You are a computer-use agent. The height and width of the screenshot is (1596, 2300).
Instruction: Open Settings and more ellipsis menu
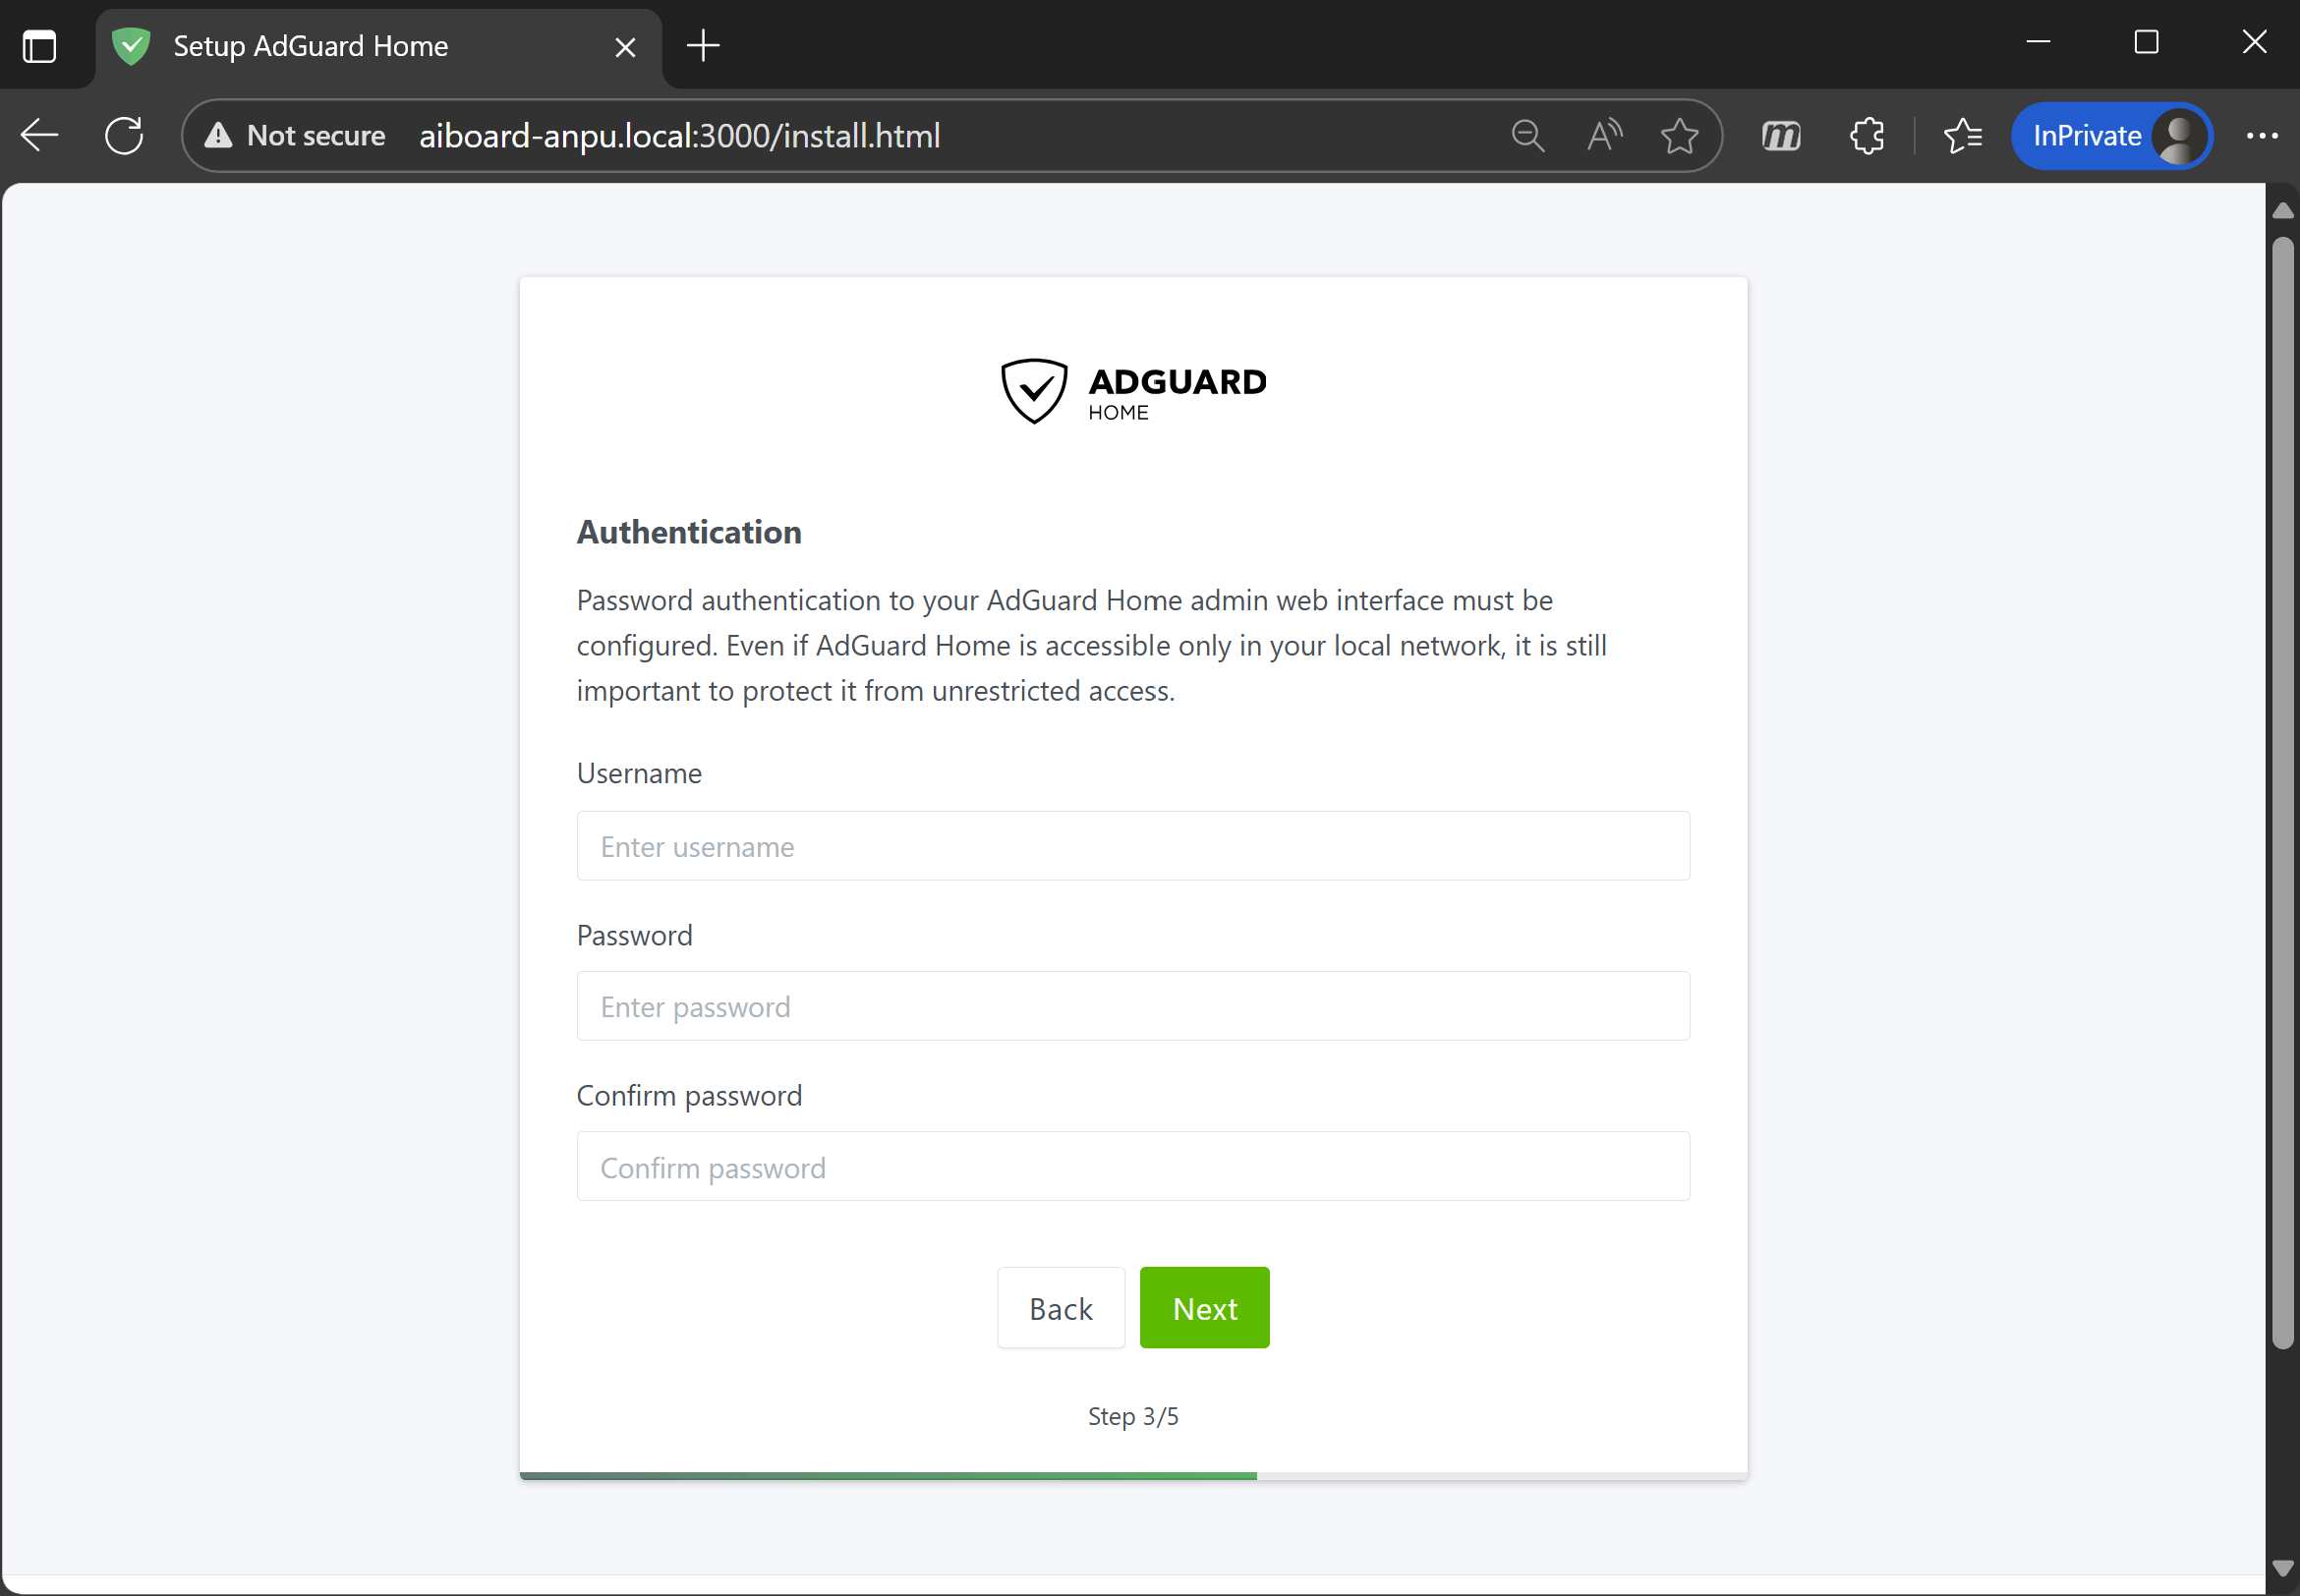pos(2262,135)
